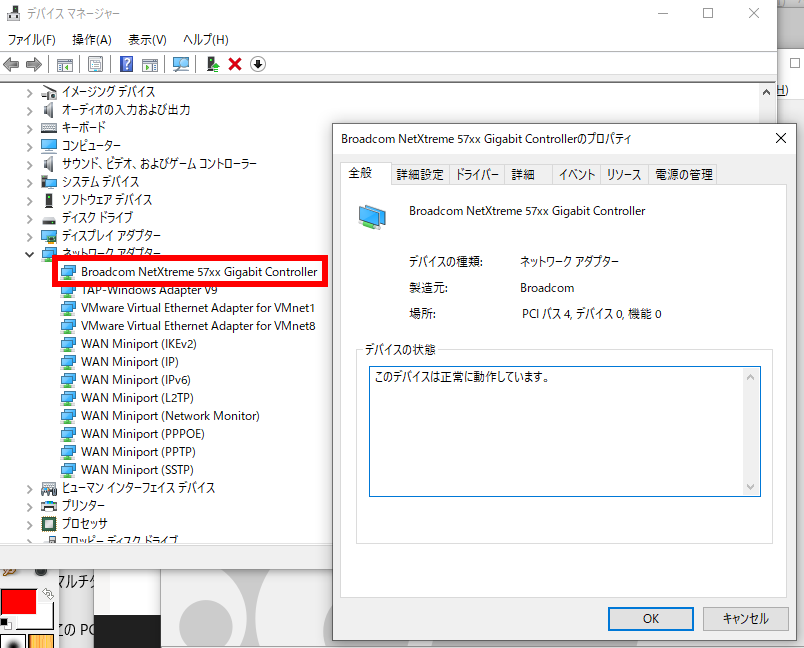
Task: Expand サウンド、ビデオ、およびゲーム コントローラー
Action: coord(30,165)
